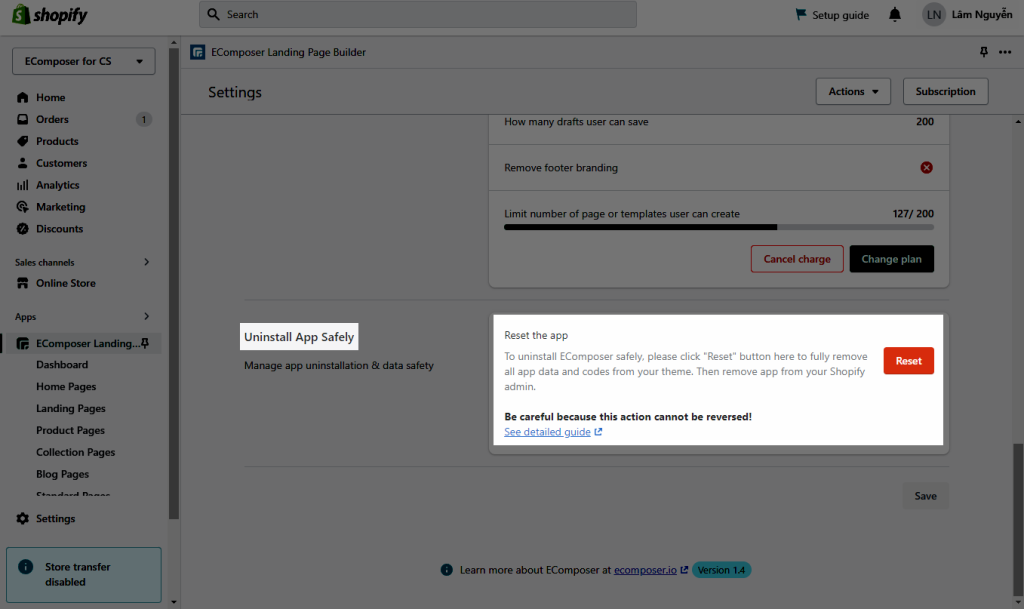Image resolution: width=1024 pixels, height=609 pixels.
Task: Click the Customers sidebar label
Action: click(61, 163)
